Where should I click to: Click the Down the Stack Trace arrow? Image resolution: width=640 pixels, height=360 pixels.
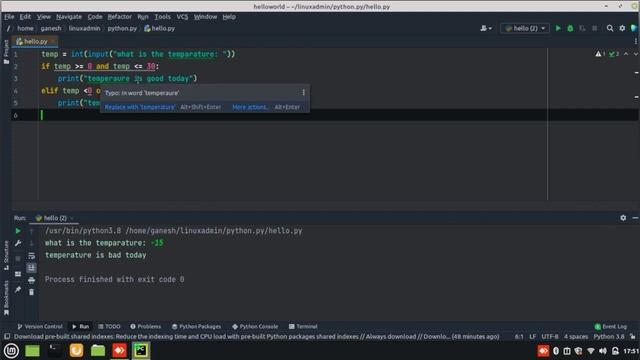click(31, 243)
